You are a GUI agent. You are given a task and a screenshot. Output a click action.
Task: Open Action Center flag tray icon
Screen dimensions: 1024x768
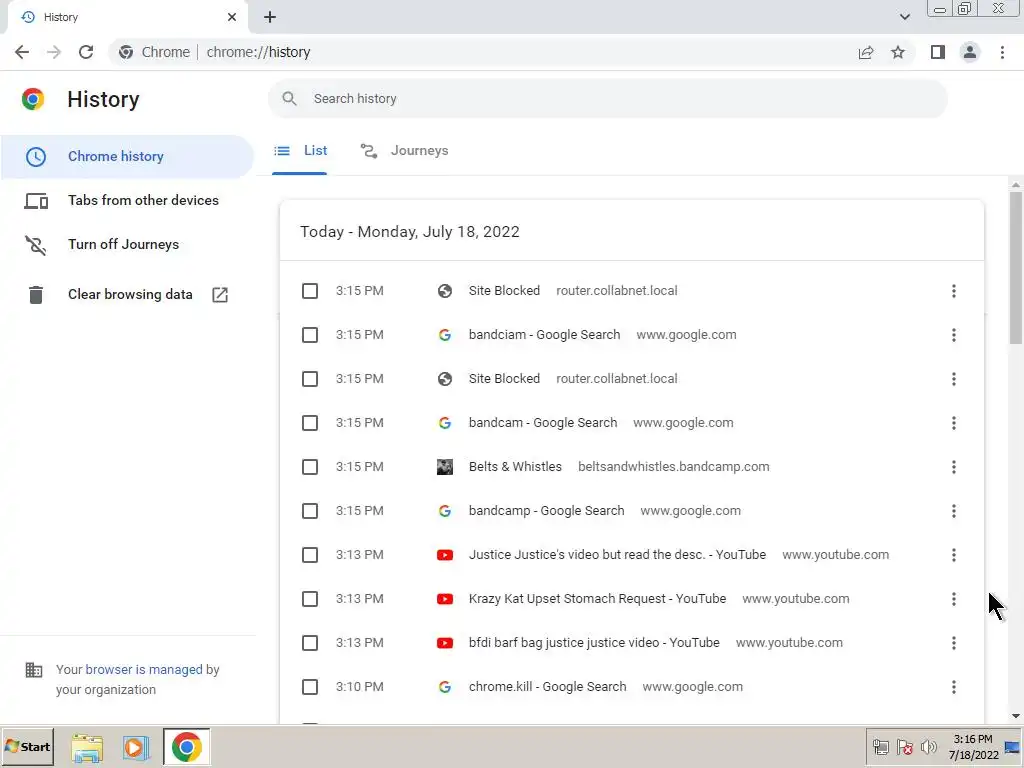click(904, 747)
